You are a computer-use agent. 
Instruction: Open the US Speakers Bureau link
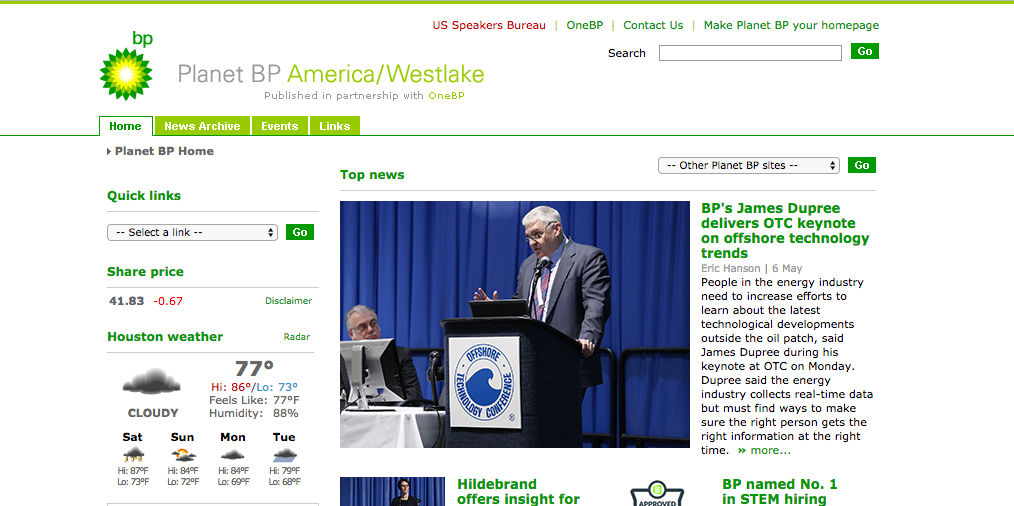tap(489, 25)
